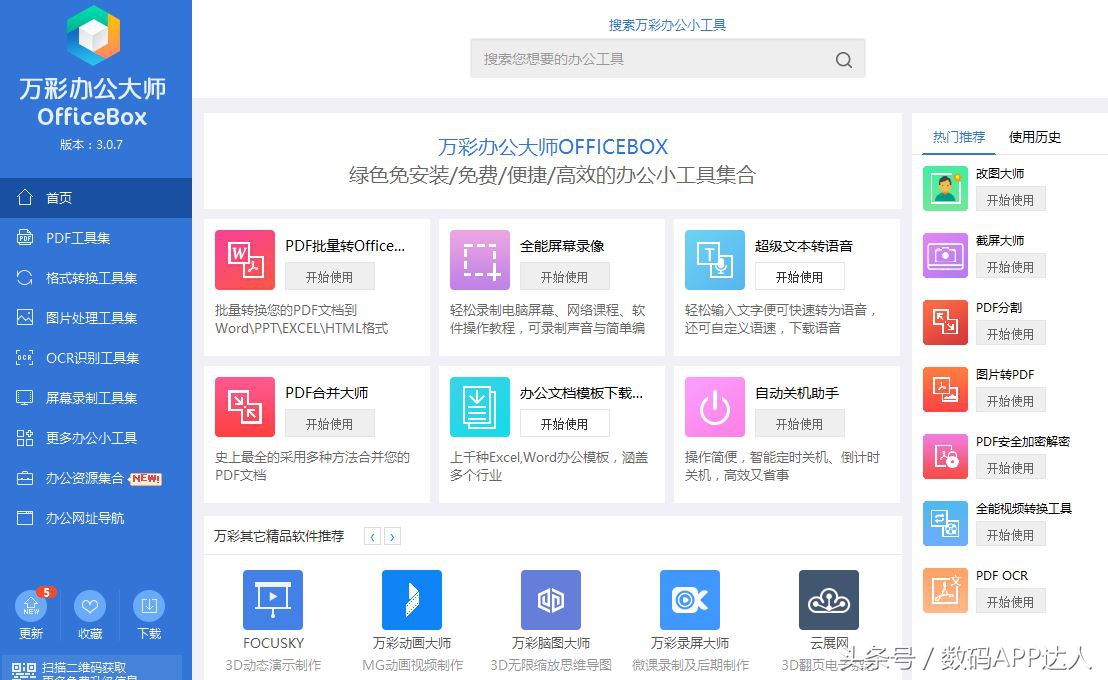Click the 图片转PDF icon
1108x680 pixels.
945,389
